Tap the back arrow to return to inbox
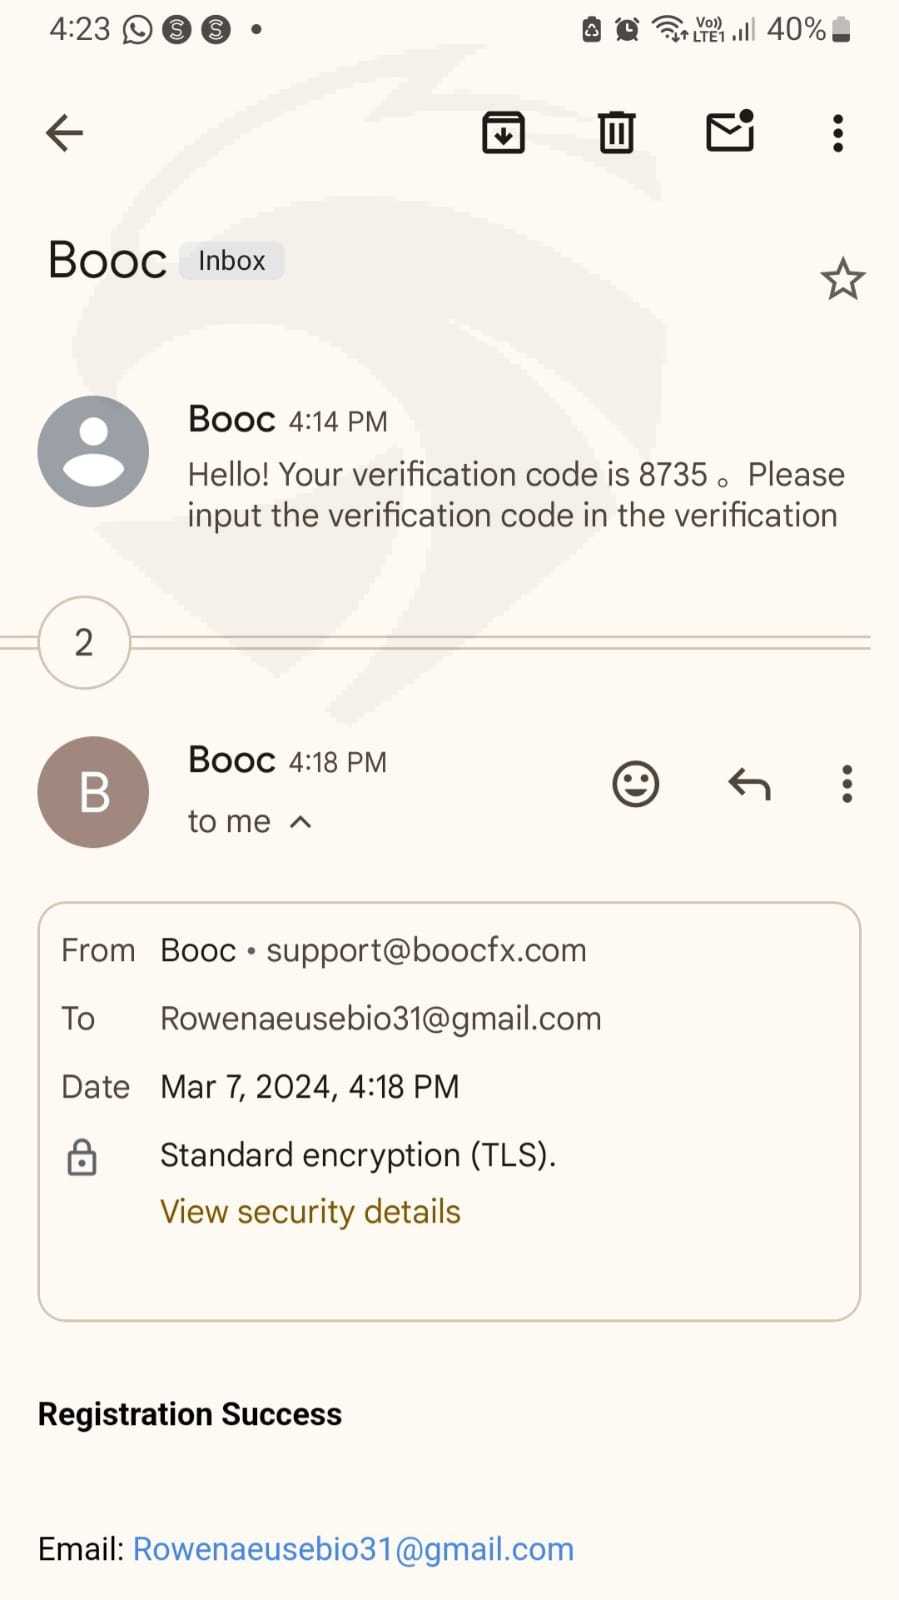 [x=64, y=132]
